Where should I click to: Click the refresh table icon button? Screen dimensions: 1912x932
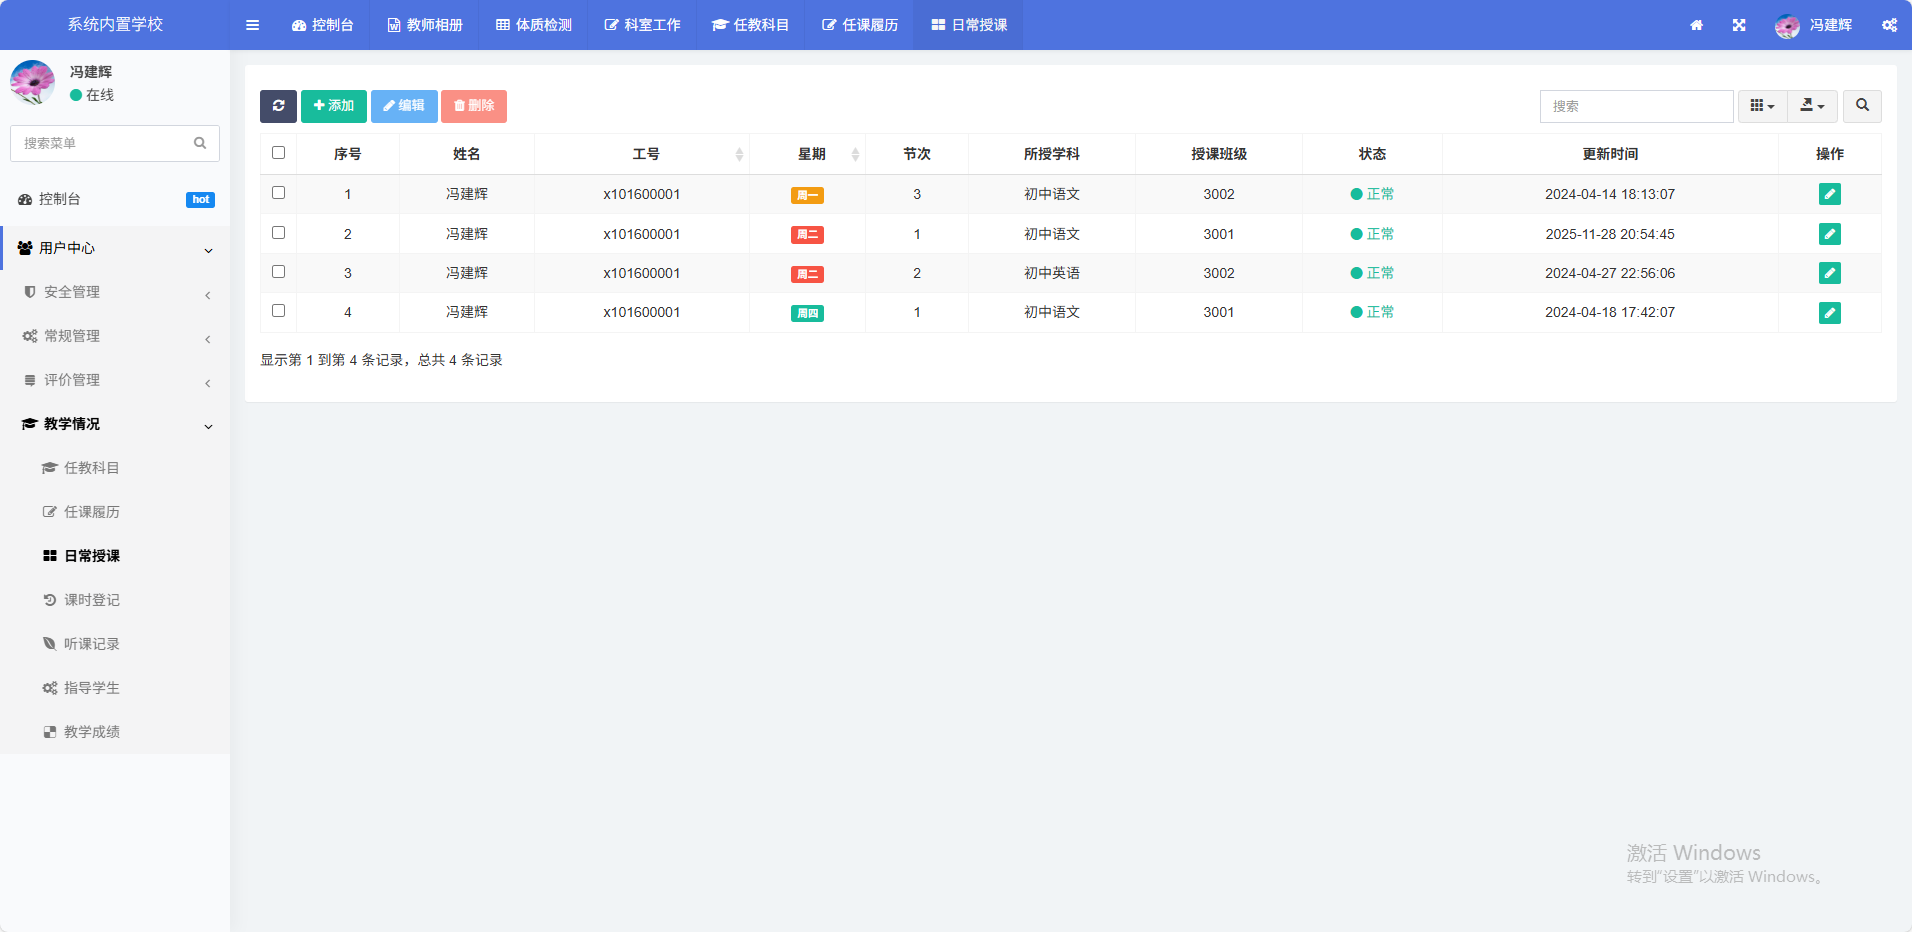coord(278,106)
